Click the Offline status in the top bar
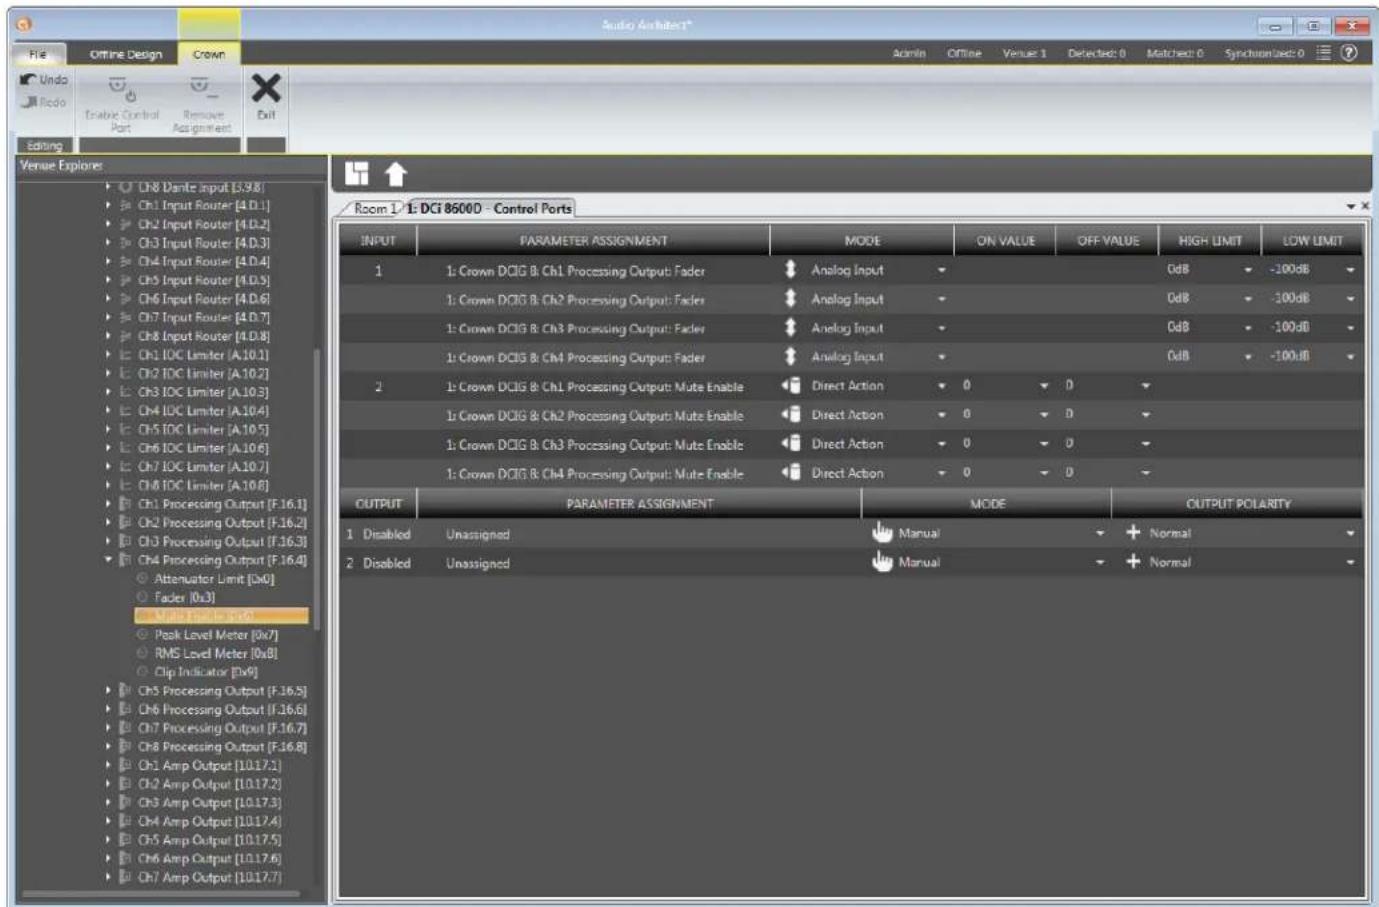 [964, 53]
